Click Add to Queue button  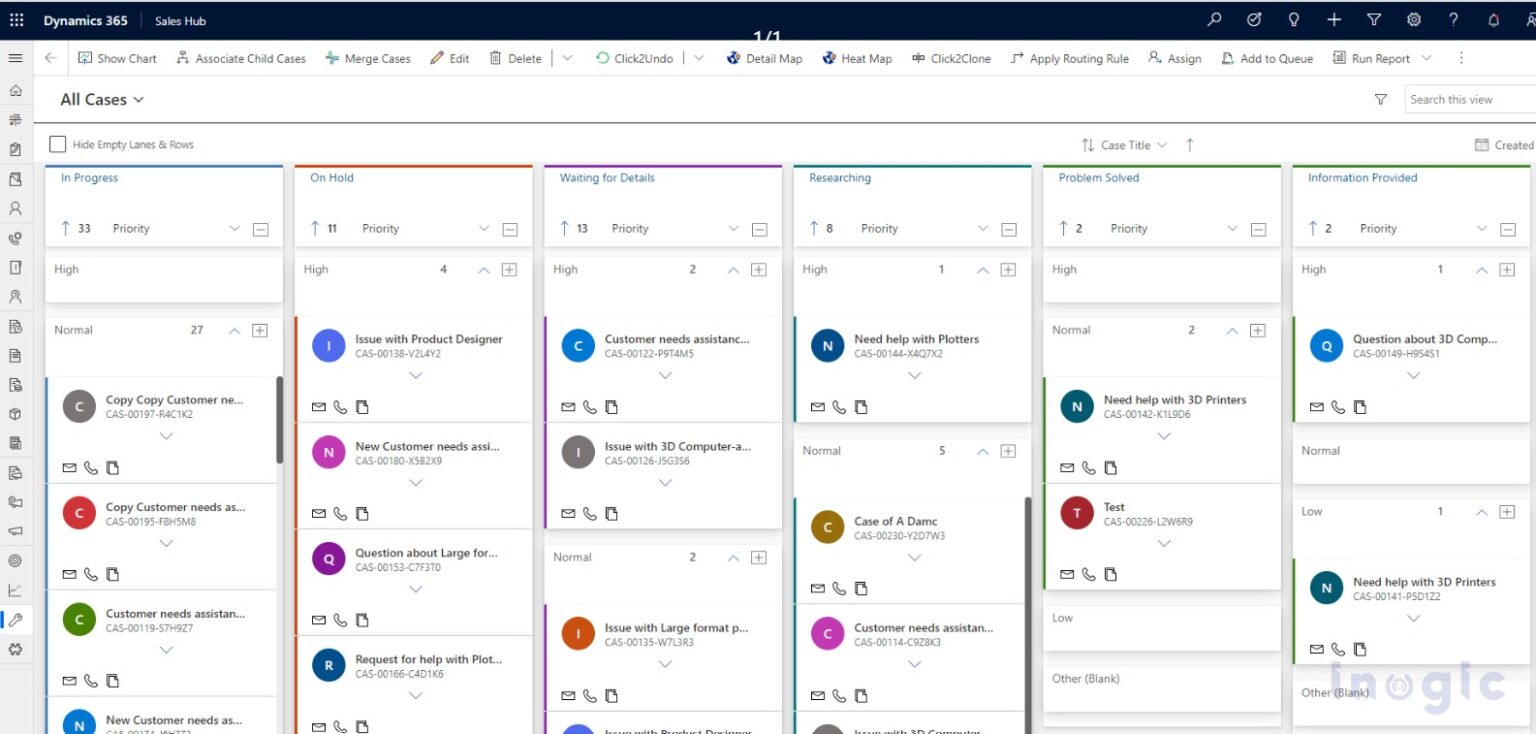click(x=1267, y=58)
